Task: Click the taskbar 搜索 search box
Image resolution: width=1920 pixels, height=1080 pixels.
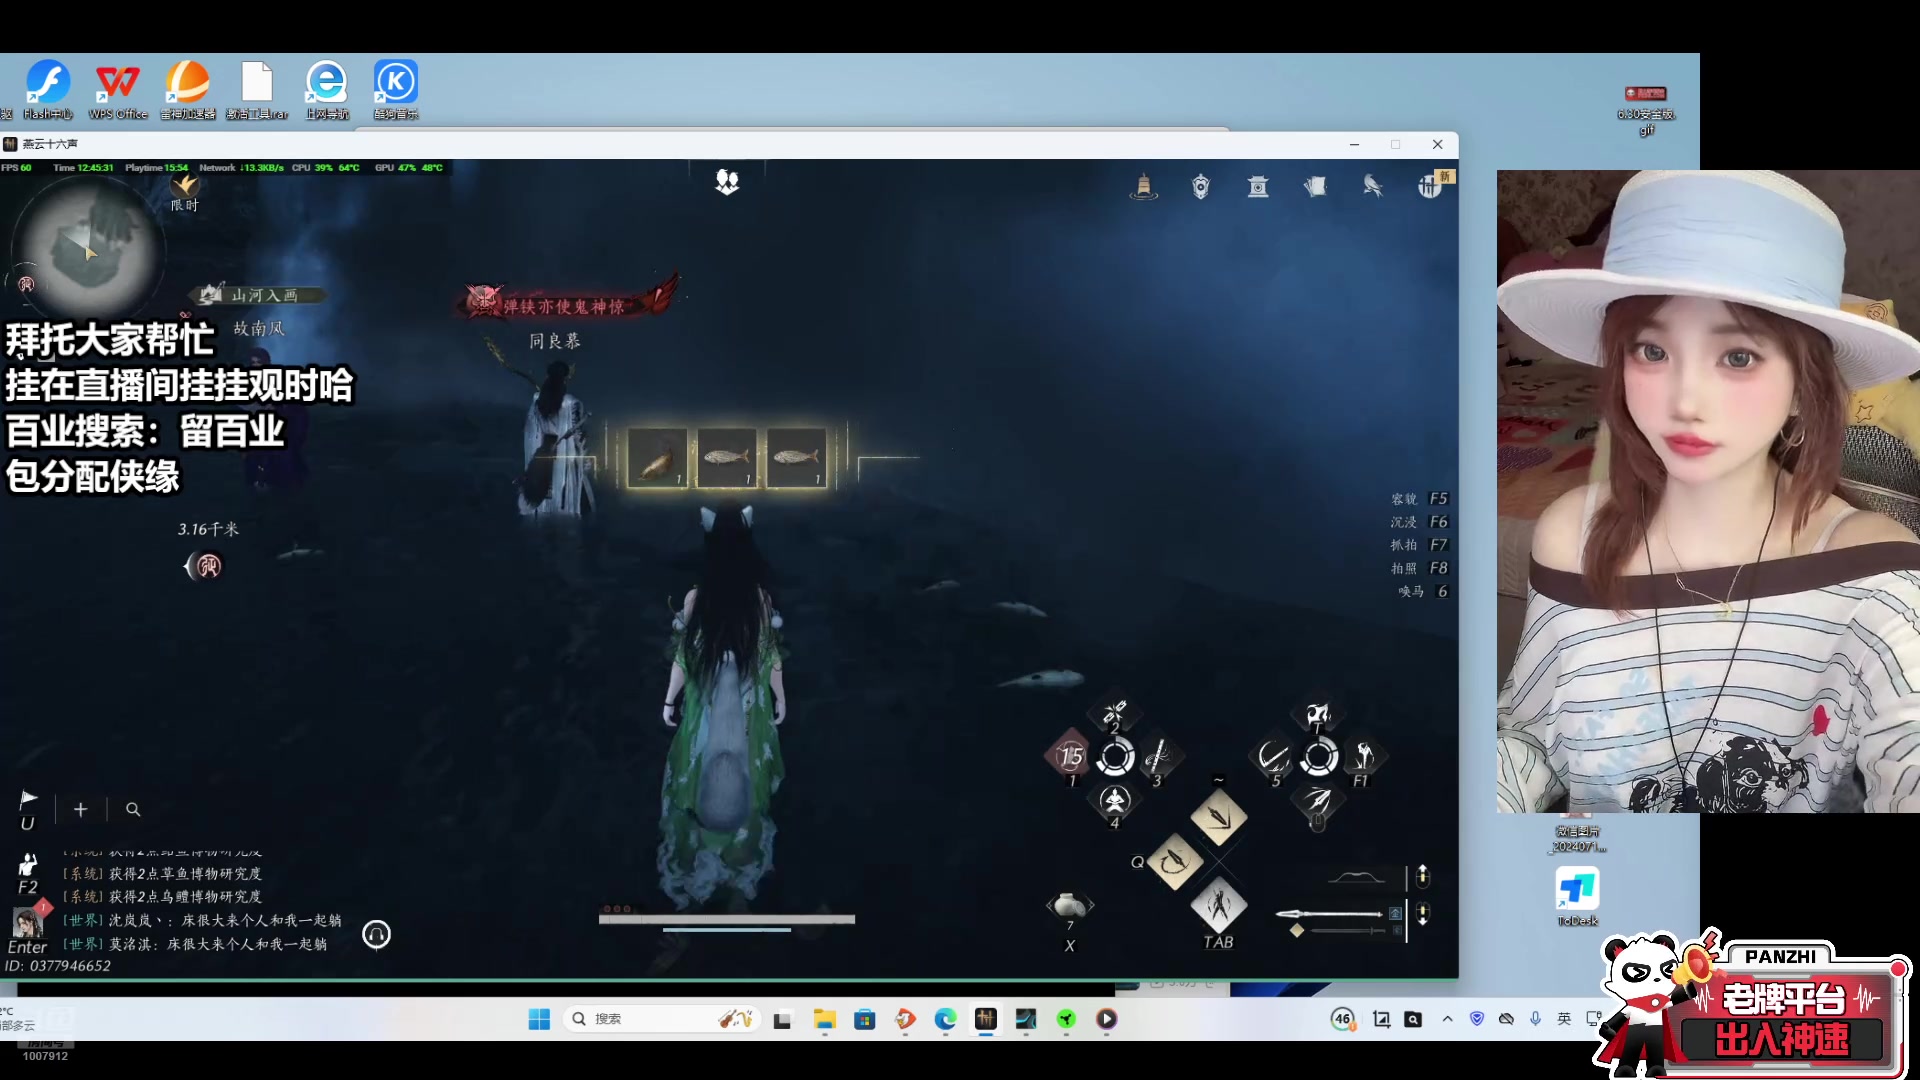Action: [661, 1019]
